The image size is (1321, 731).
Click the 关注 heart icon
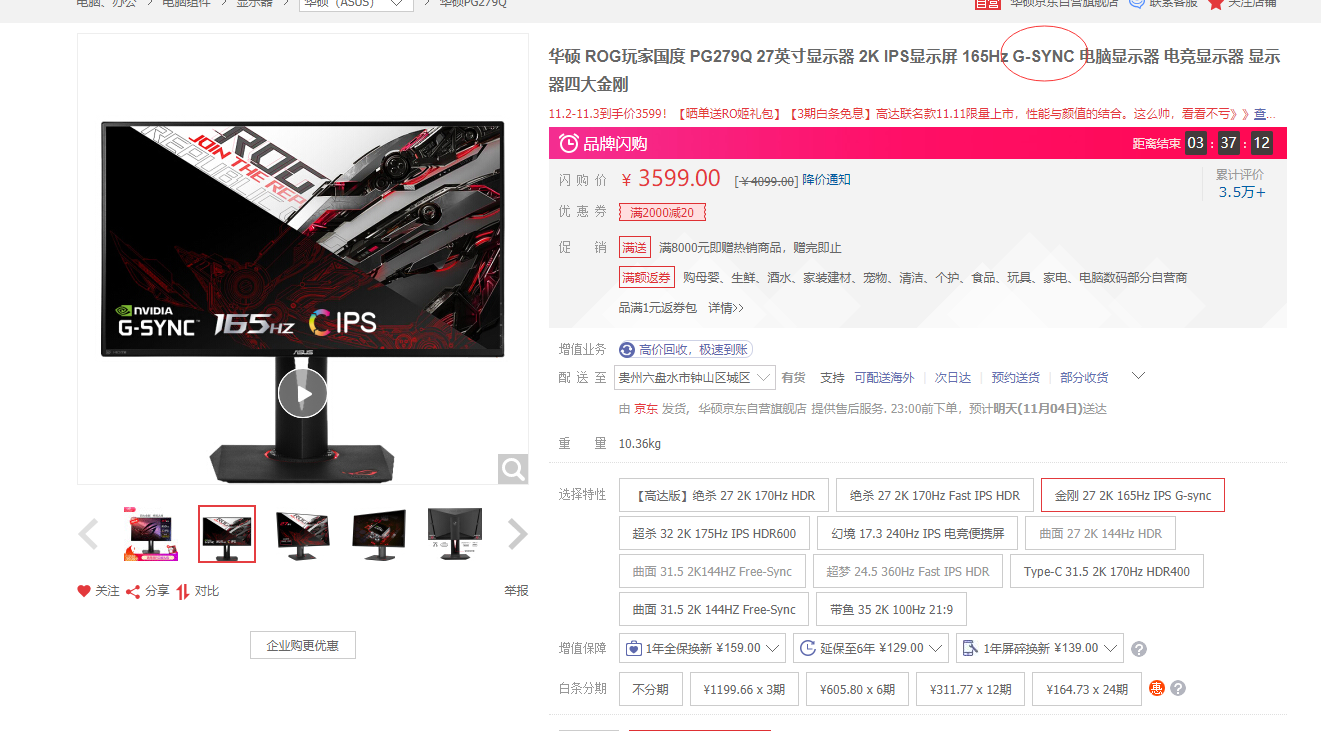coord(84,591)
